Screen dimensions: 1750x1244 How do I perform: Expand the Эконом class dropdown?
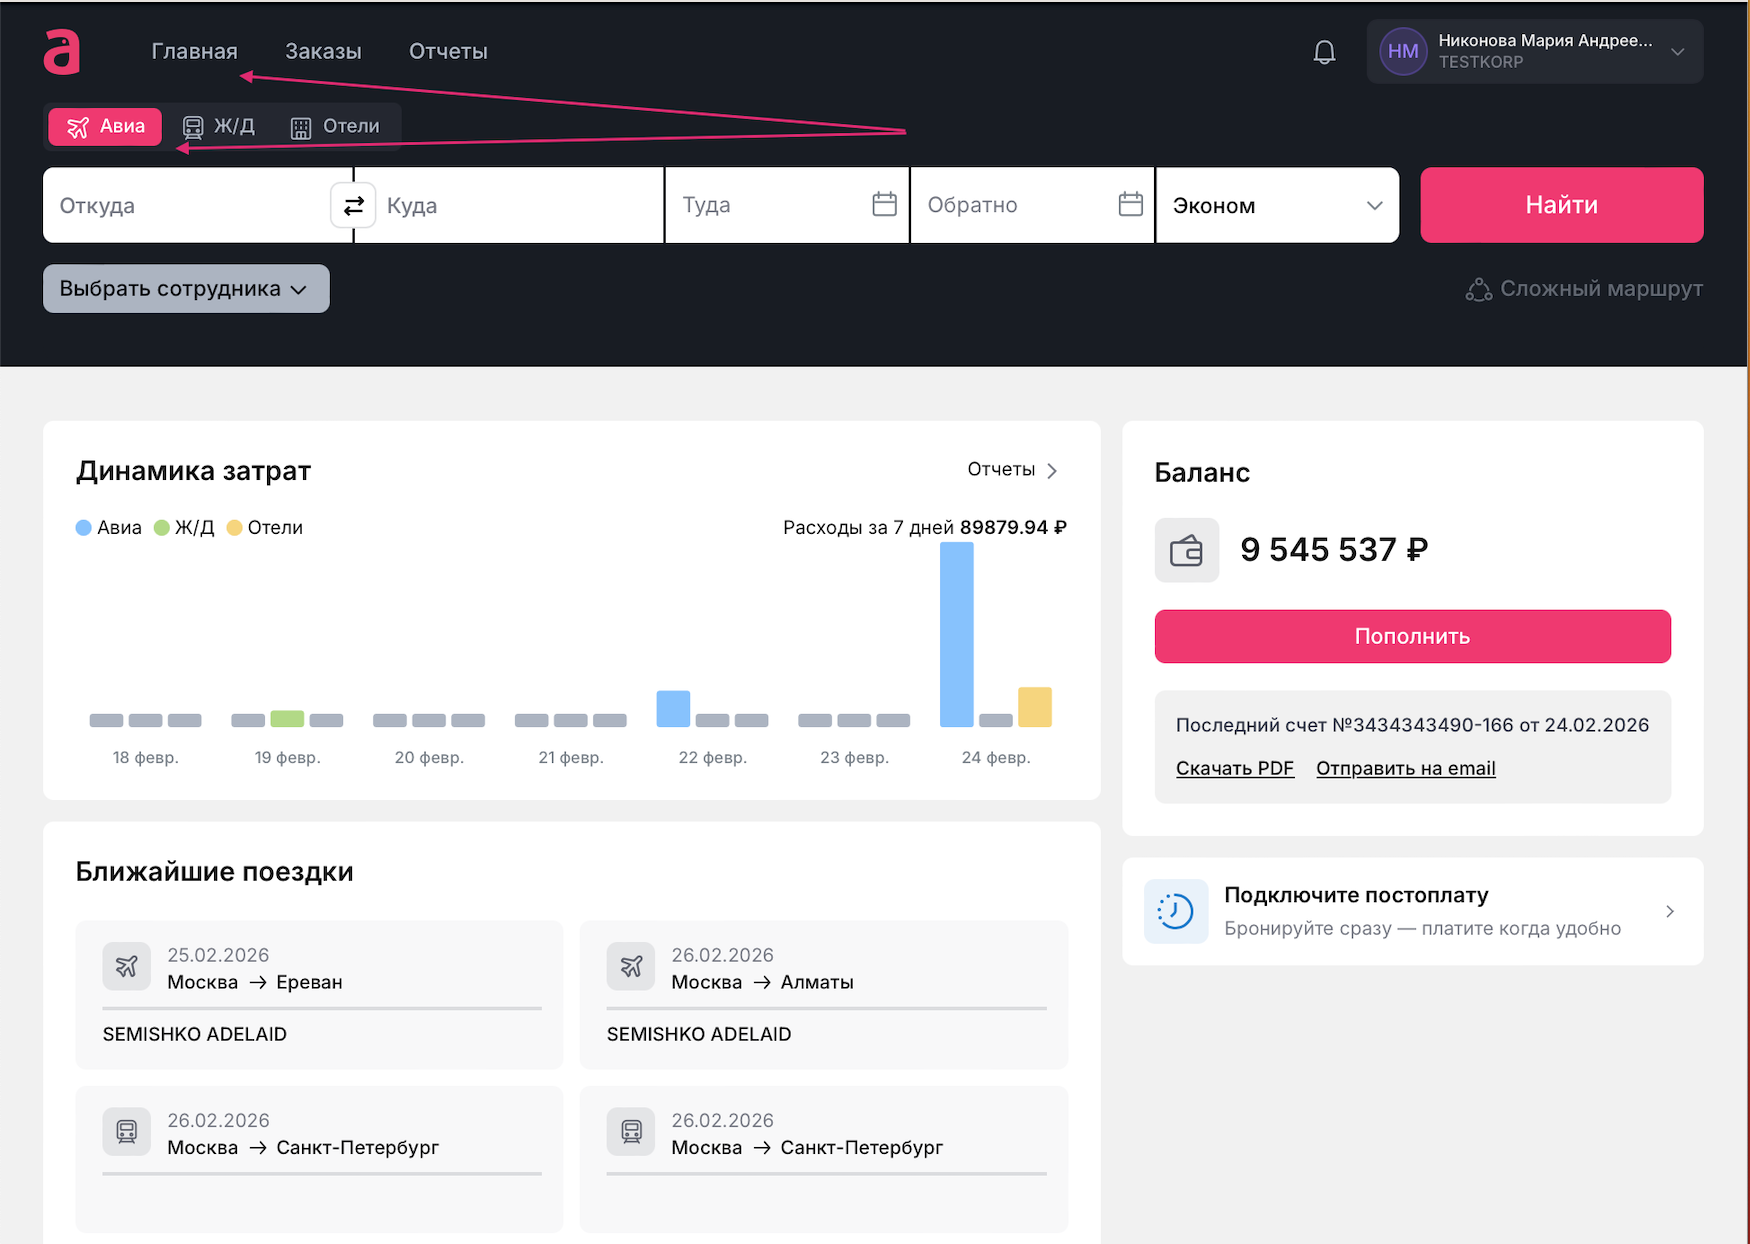coord(1276,205)
